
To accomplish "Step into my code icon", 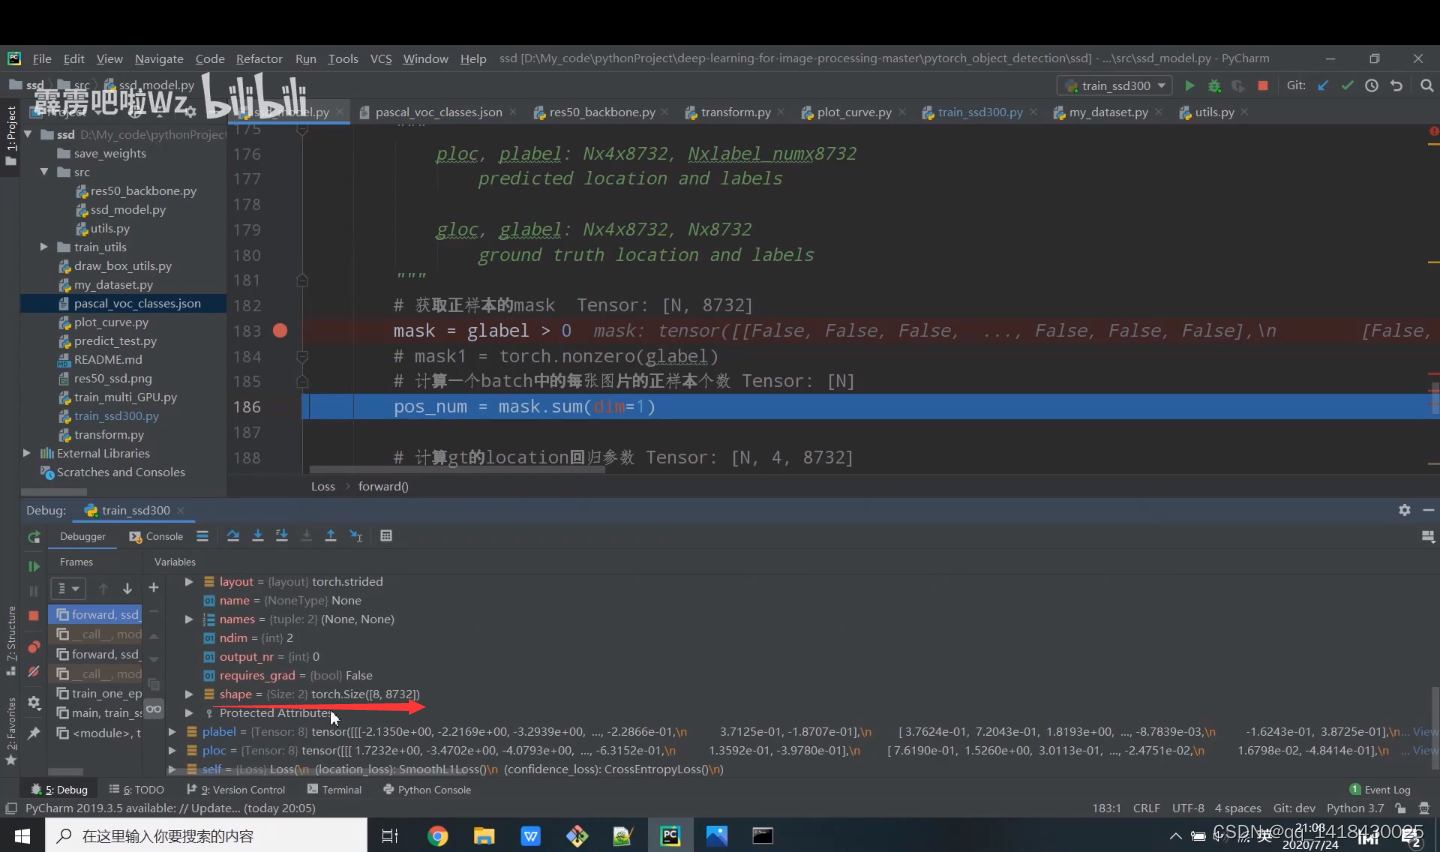I will [282, 536].
